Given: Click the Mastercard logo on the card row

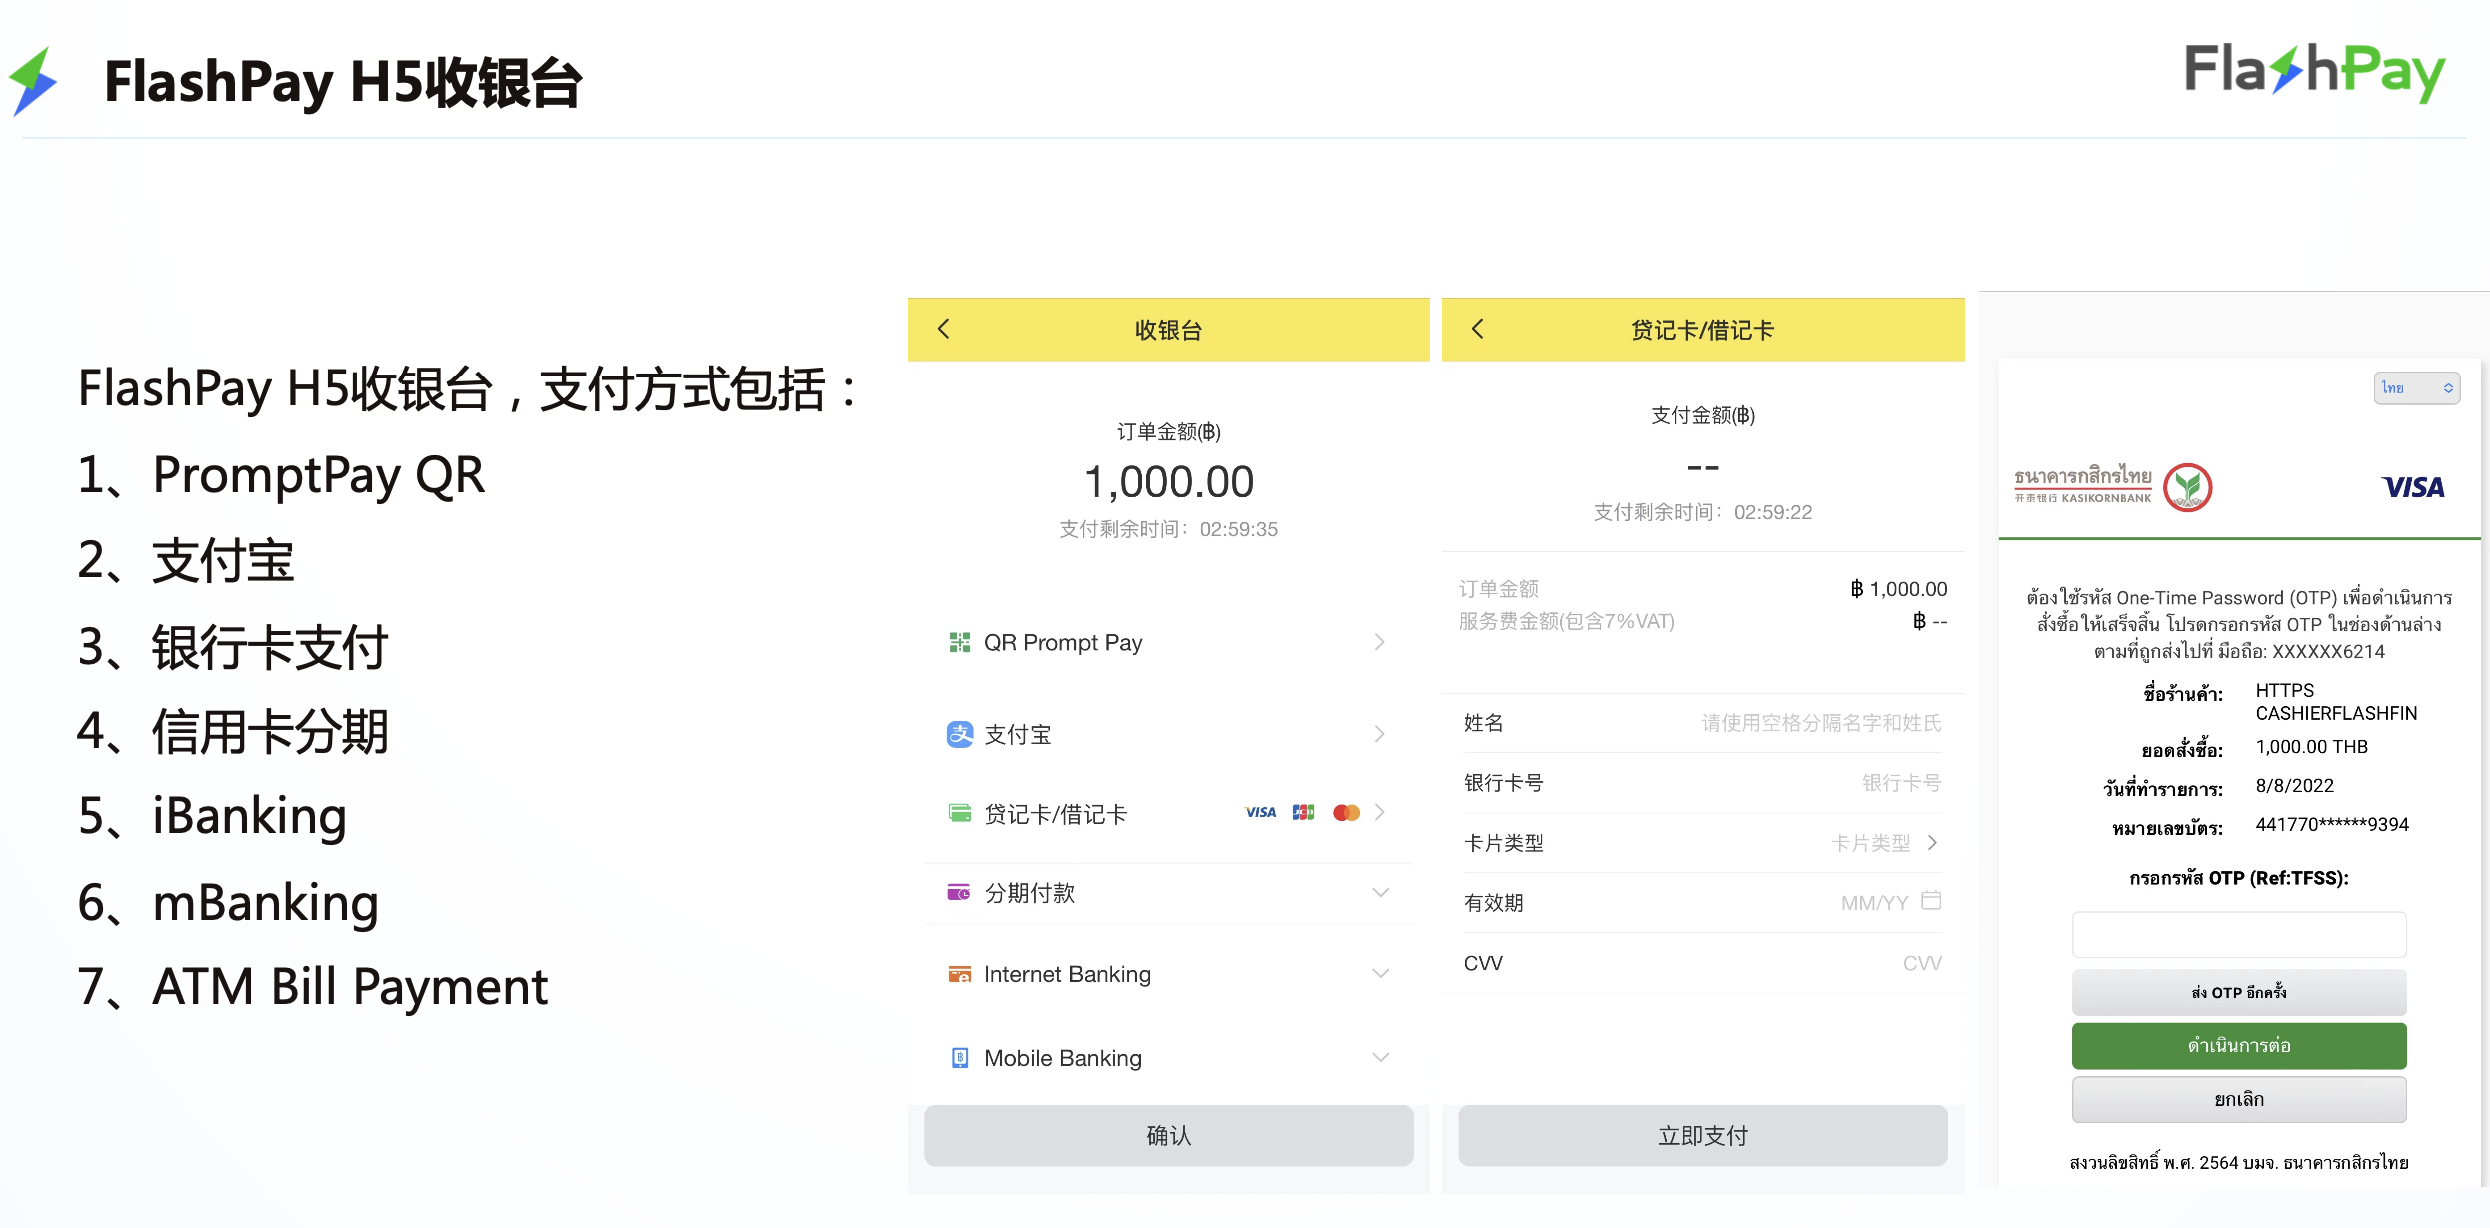Looking at the screenshot, I should coord(1345,812).
